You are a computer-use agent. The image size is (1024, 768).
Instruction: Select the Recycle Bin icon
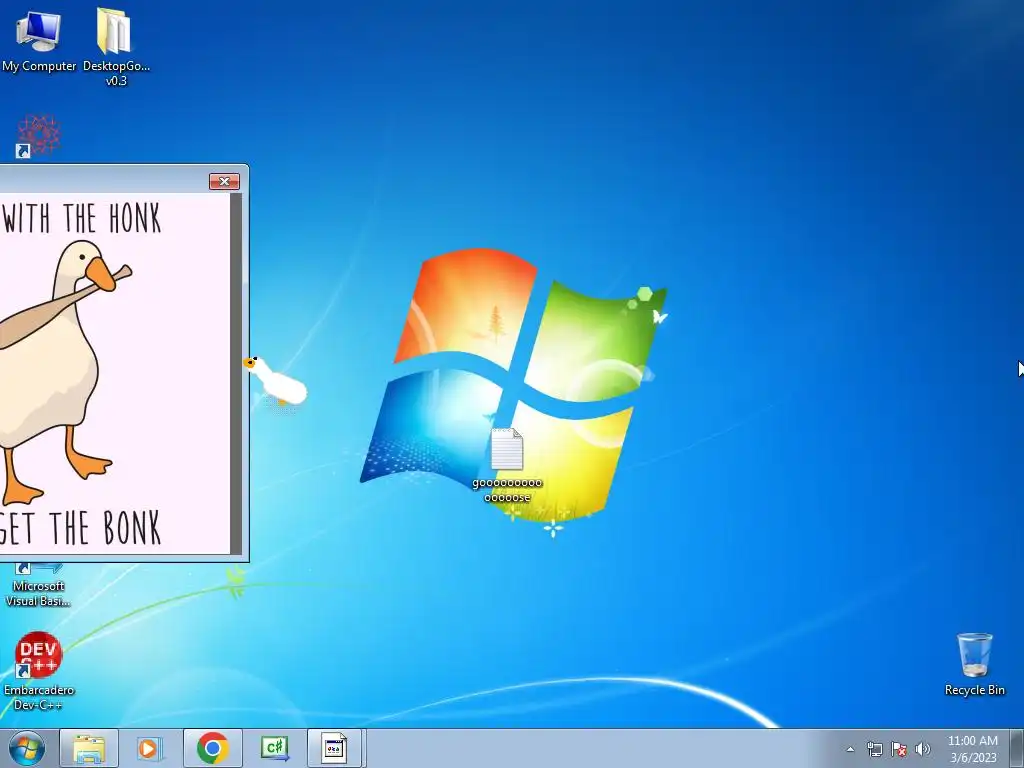974,664
